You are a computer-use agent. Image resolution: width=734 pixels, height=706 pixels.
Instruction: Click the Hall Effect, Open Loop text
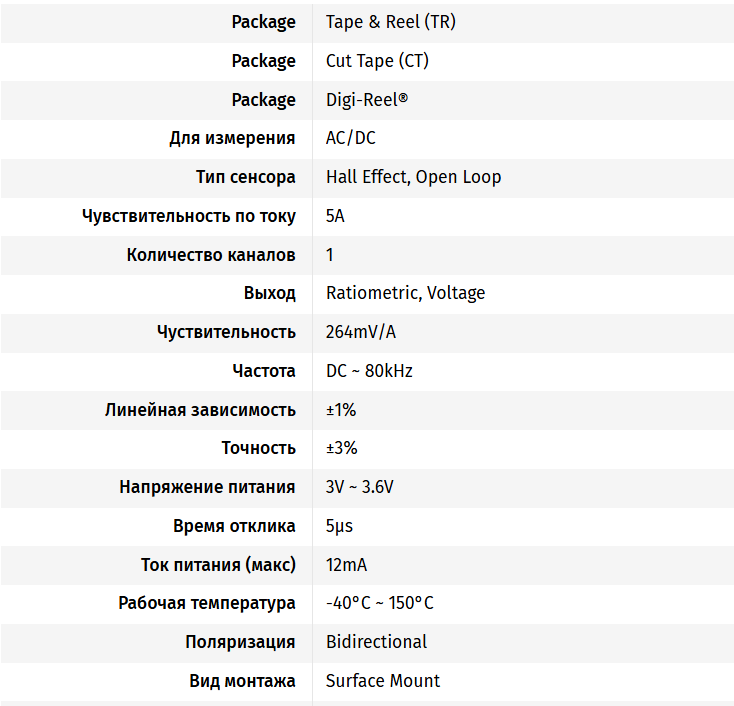pos(413,177)
